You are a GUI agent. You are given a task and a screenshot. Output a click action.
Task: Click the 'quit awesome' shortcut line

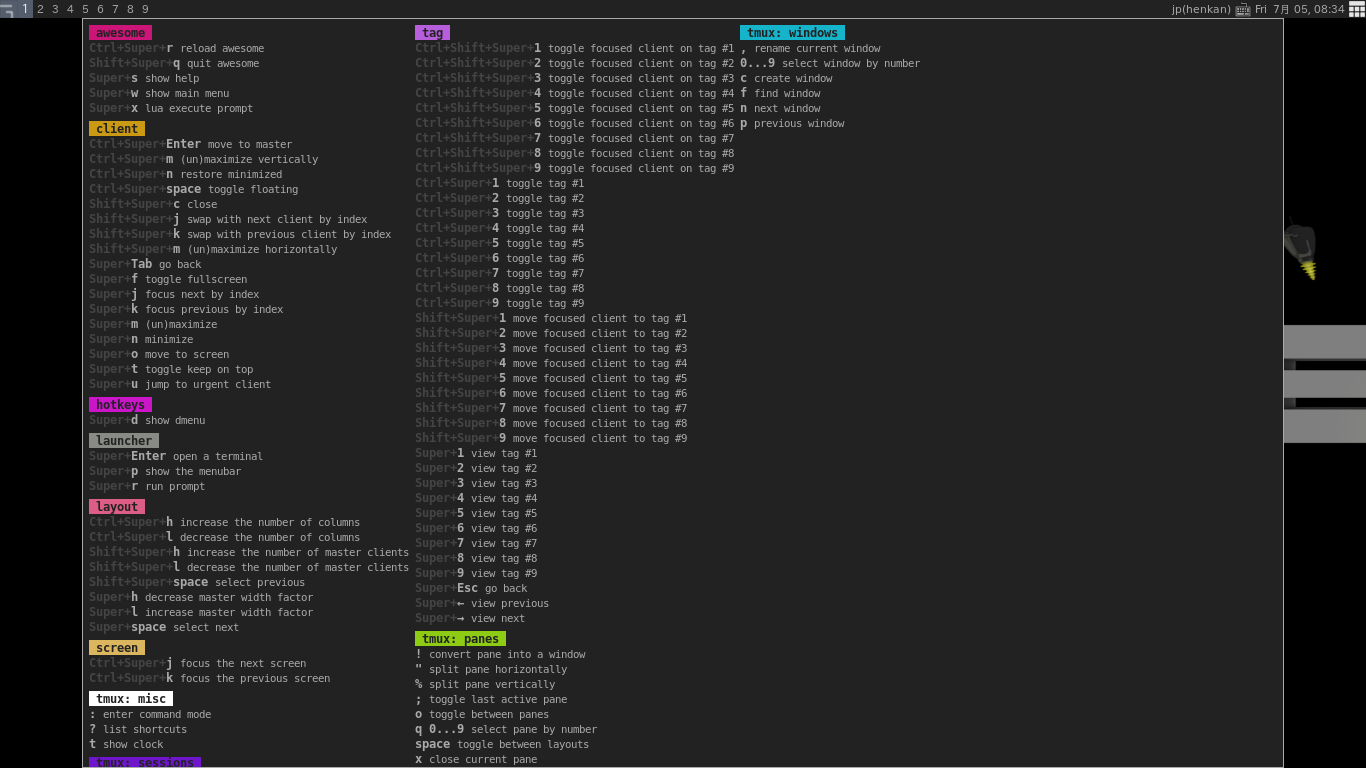[174, 63]
